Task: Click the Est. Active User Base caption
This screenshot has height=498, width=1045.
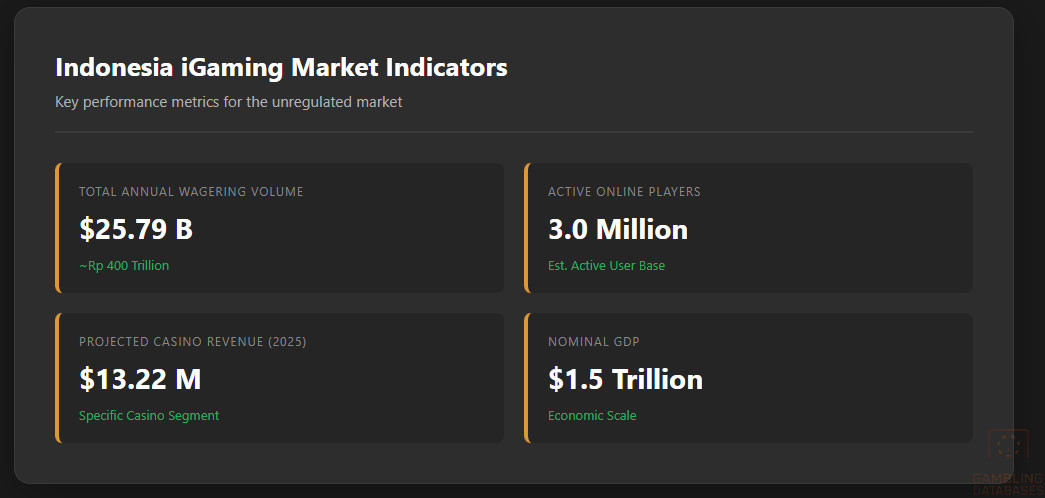Action: tap(606, 266)
